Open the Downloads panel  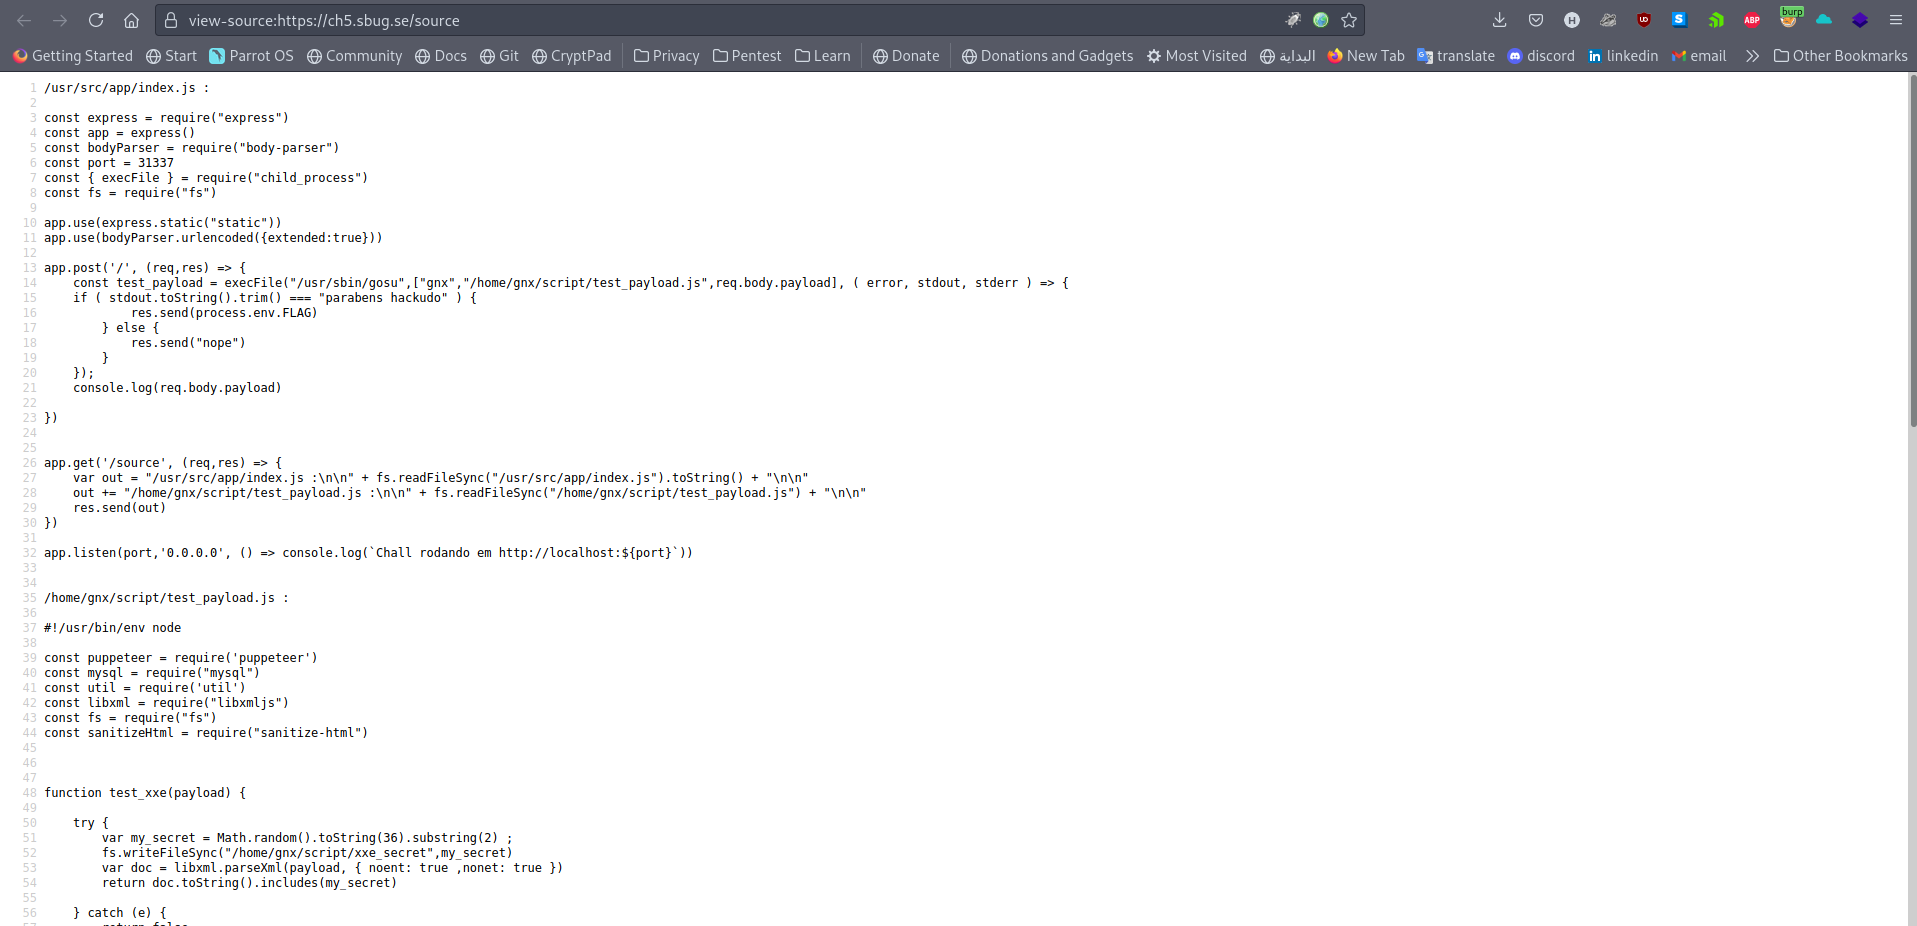click(1500, 20)
